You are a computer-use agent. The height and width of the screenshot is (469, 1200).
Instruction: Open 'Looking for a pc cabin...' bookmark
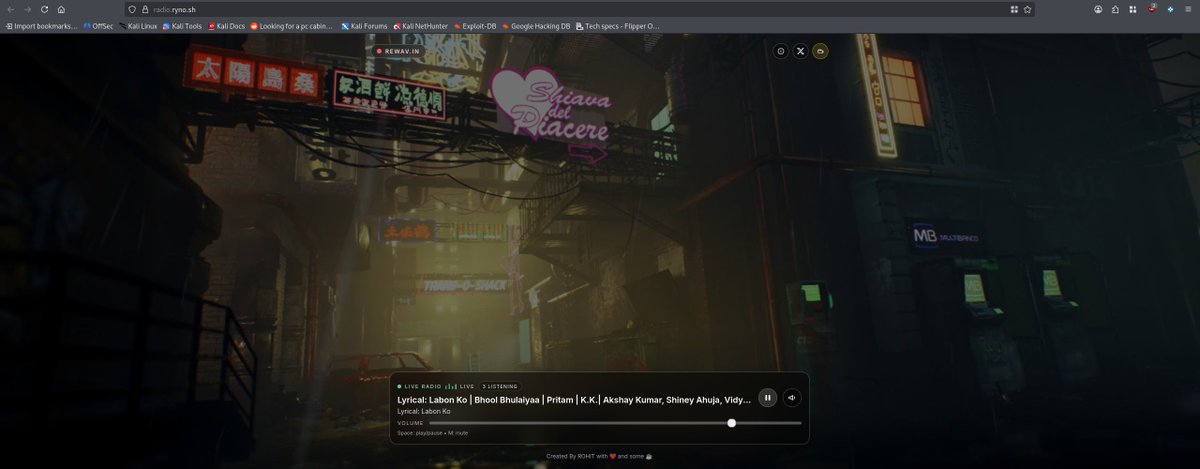click(292, 26)
